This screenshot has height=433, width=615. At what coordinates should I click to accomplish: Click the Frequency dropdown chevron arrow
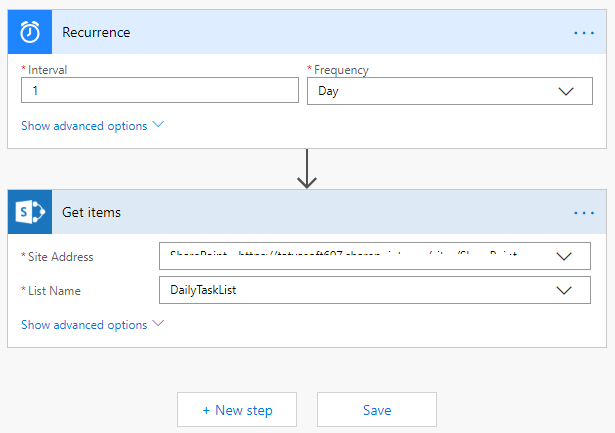coord(566,91)
